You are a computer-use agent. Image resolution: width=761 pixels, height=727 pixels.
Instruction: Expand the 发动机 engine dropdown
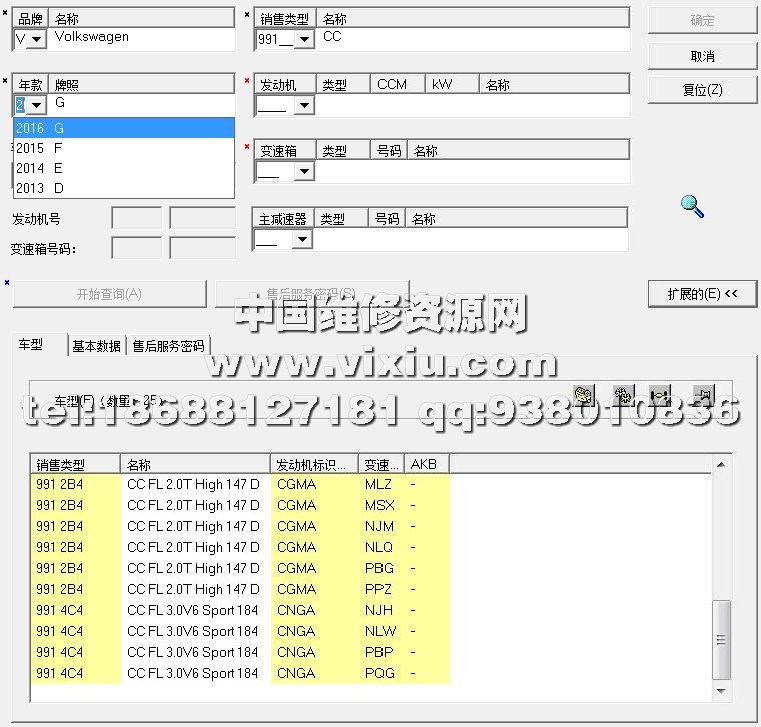pos(303,106)
